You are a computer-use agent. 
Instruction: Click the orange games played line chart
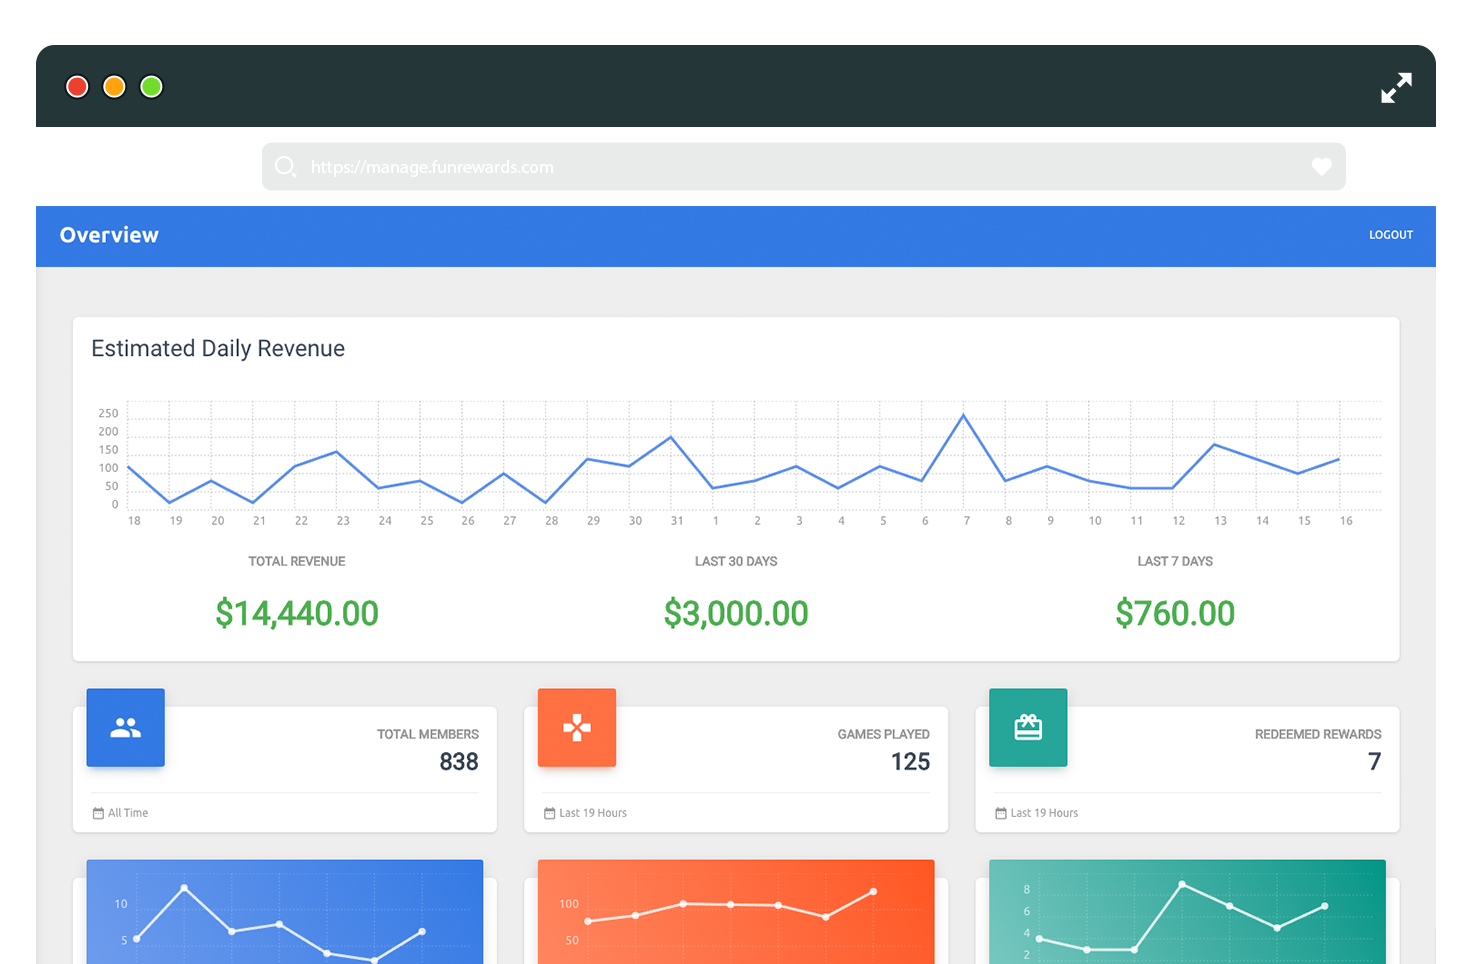tap(736, 912)
